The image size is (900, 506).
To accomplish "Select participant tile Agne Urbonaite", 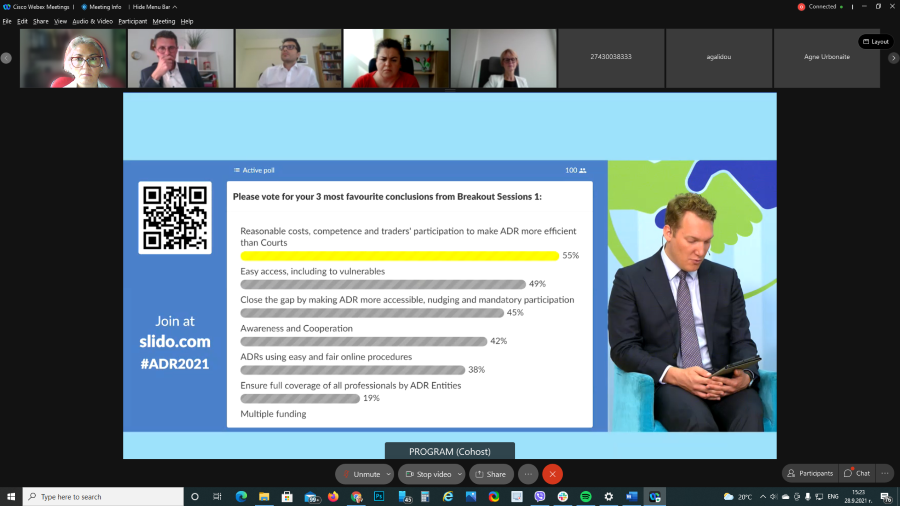I will click(827, 59).
